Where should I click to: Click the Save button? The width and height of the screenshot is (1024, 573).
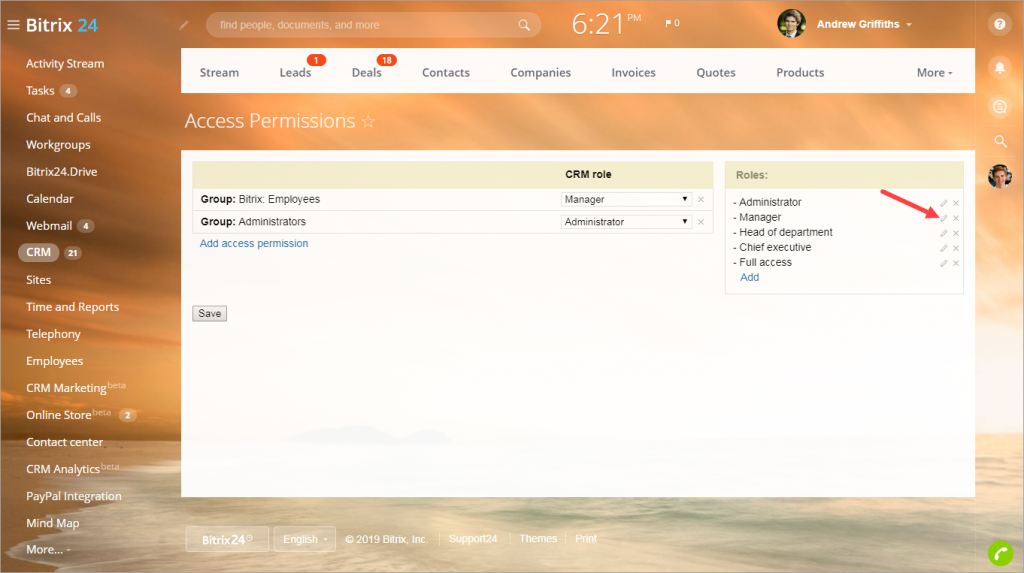210,314
